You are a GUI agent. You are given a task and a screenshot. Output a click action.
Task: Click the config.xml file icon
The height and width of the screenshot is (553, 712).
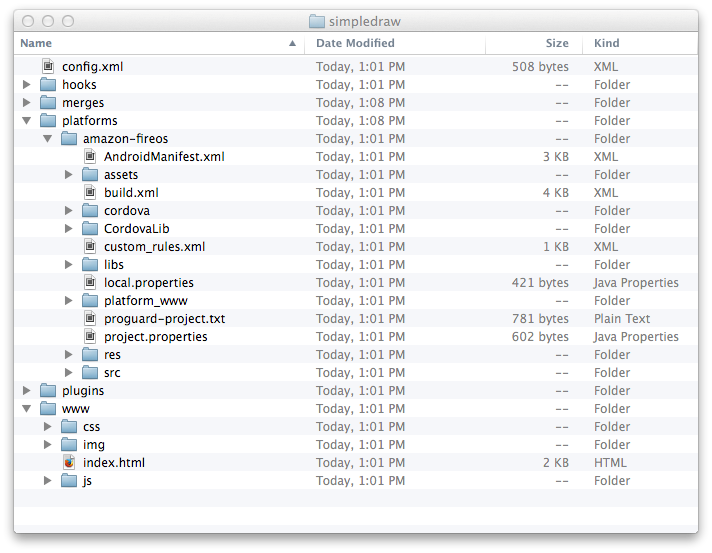click(48, 66)
